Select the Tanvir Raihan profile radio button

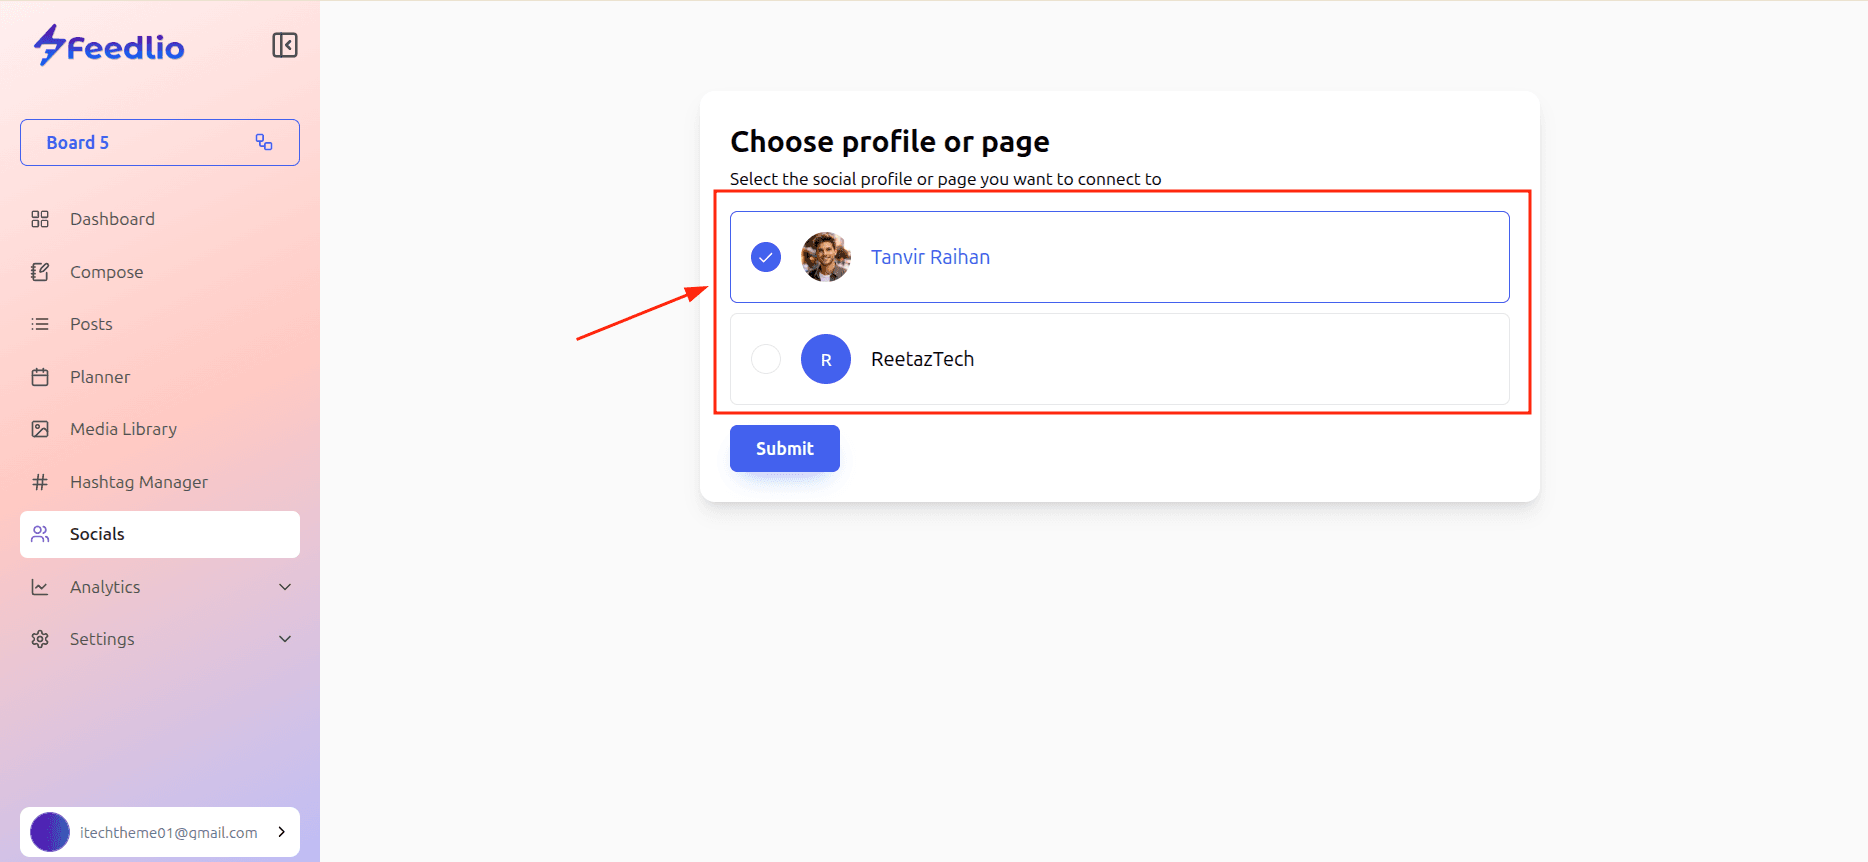click(x=766, y=257)
